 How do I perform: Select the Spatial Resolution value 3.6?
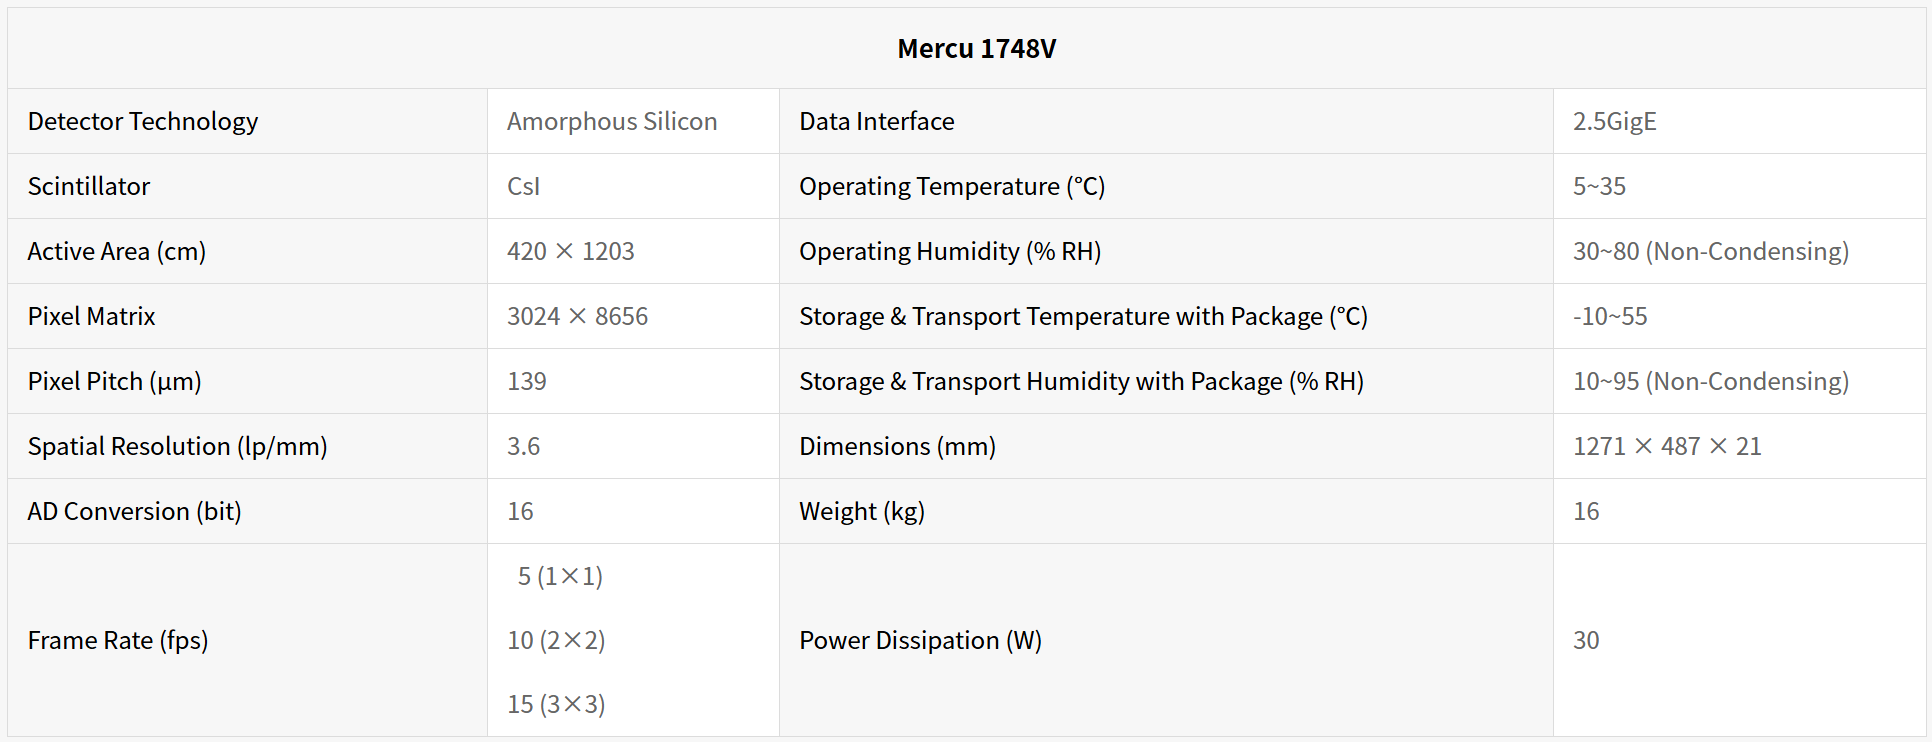click(x=523, y=447)
